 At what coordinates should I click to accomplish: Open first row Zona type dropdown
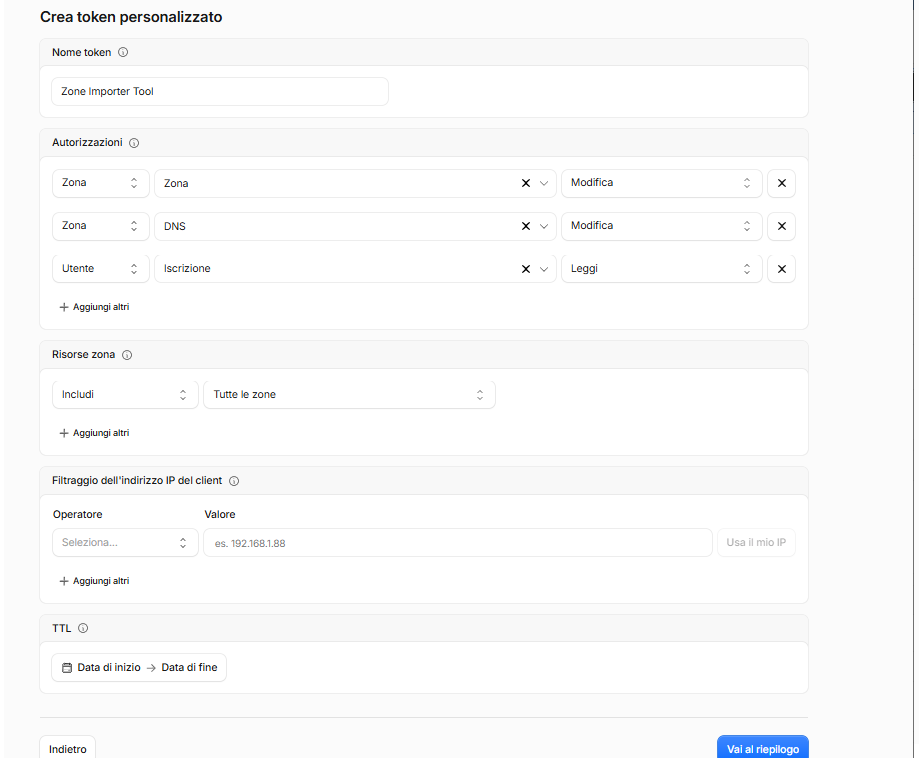[x=101, y=183]
